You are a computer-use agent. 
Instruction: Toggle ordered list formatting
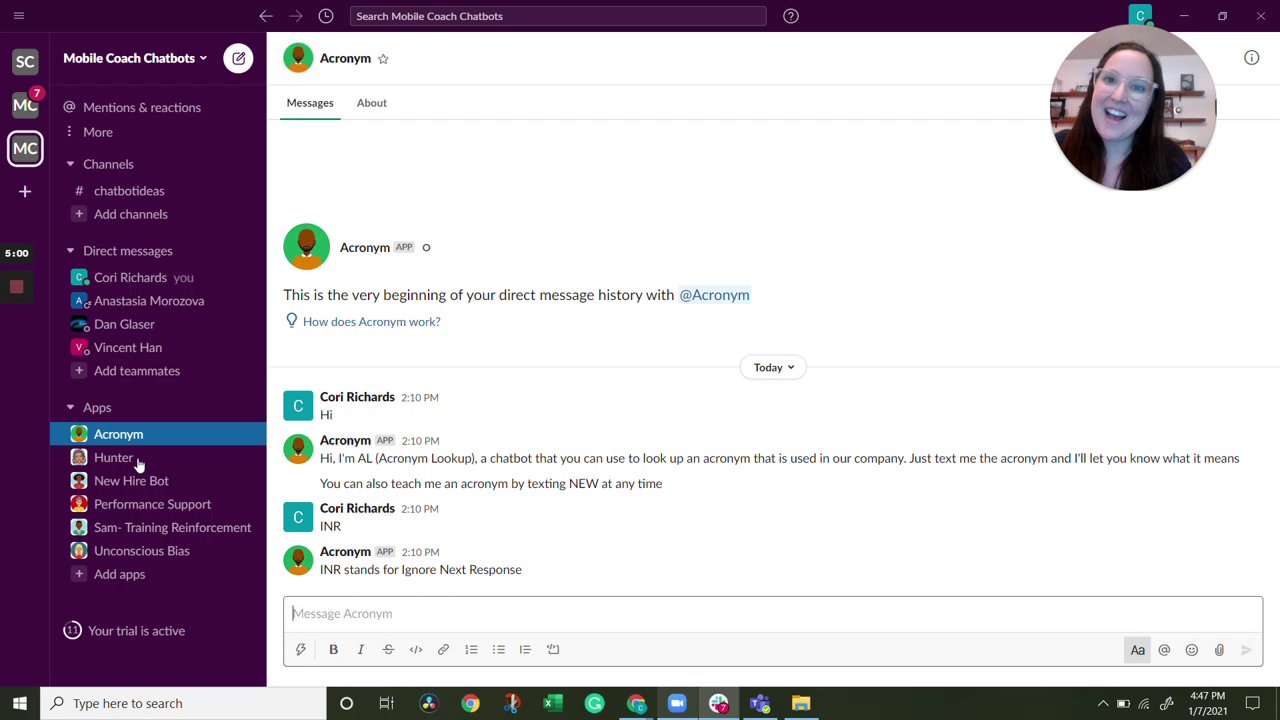tap(471, 649)
